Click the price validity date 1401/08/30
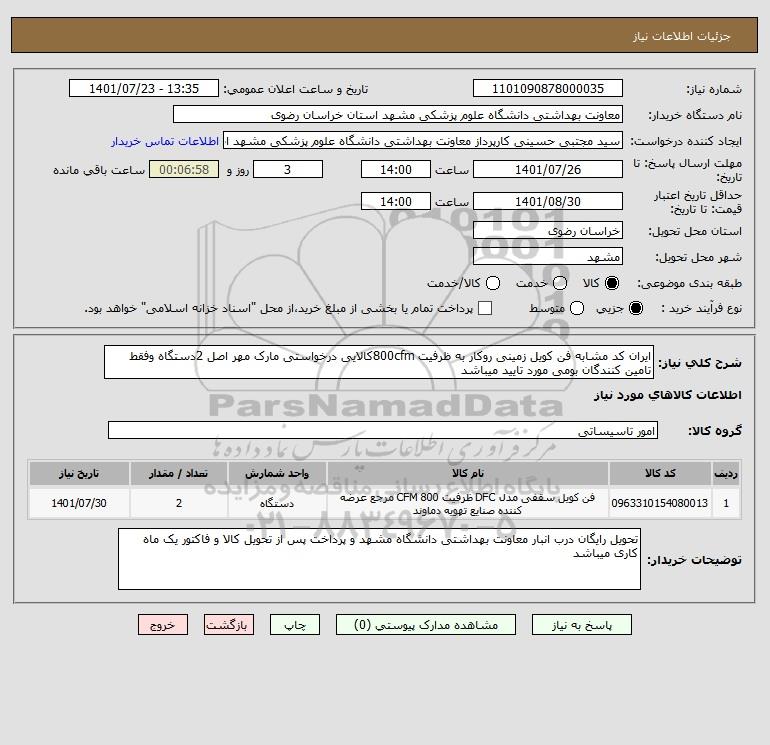770x745 pixels. tap(548, 201)
